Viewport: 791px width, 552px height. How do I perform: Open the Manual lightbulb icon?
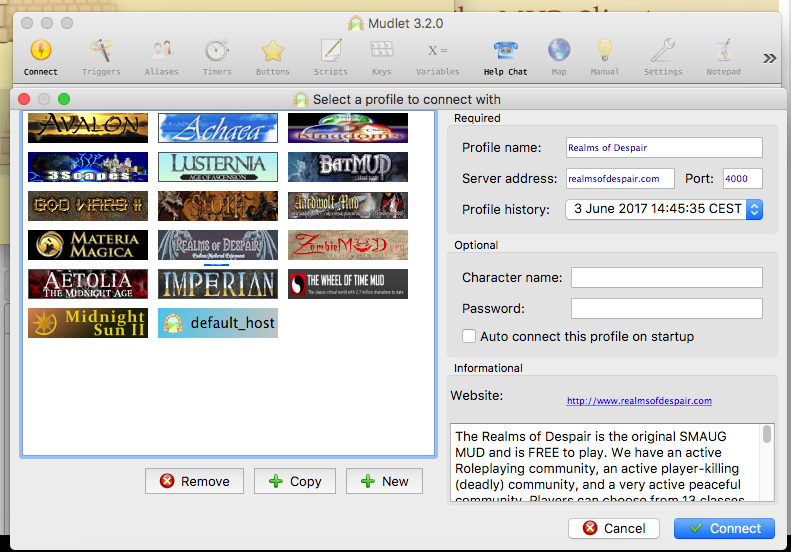coord(605,50)
